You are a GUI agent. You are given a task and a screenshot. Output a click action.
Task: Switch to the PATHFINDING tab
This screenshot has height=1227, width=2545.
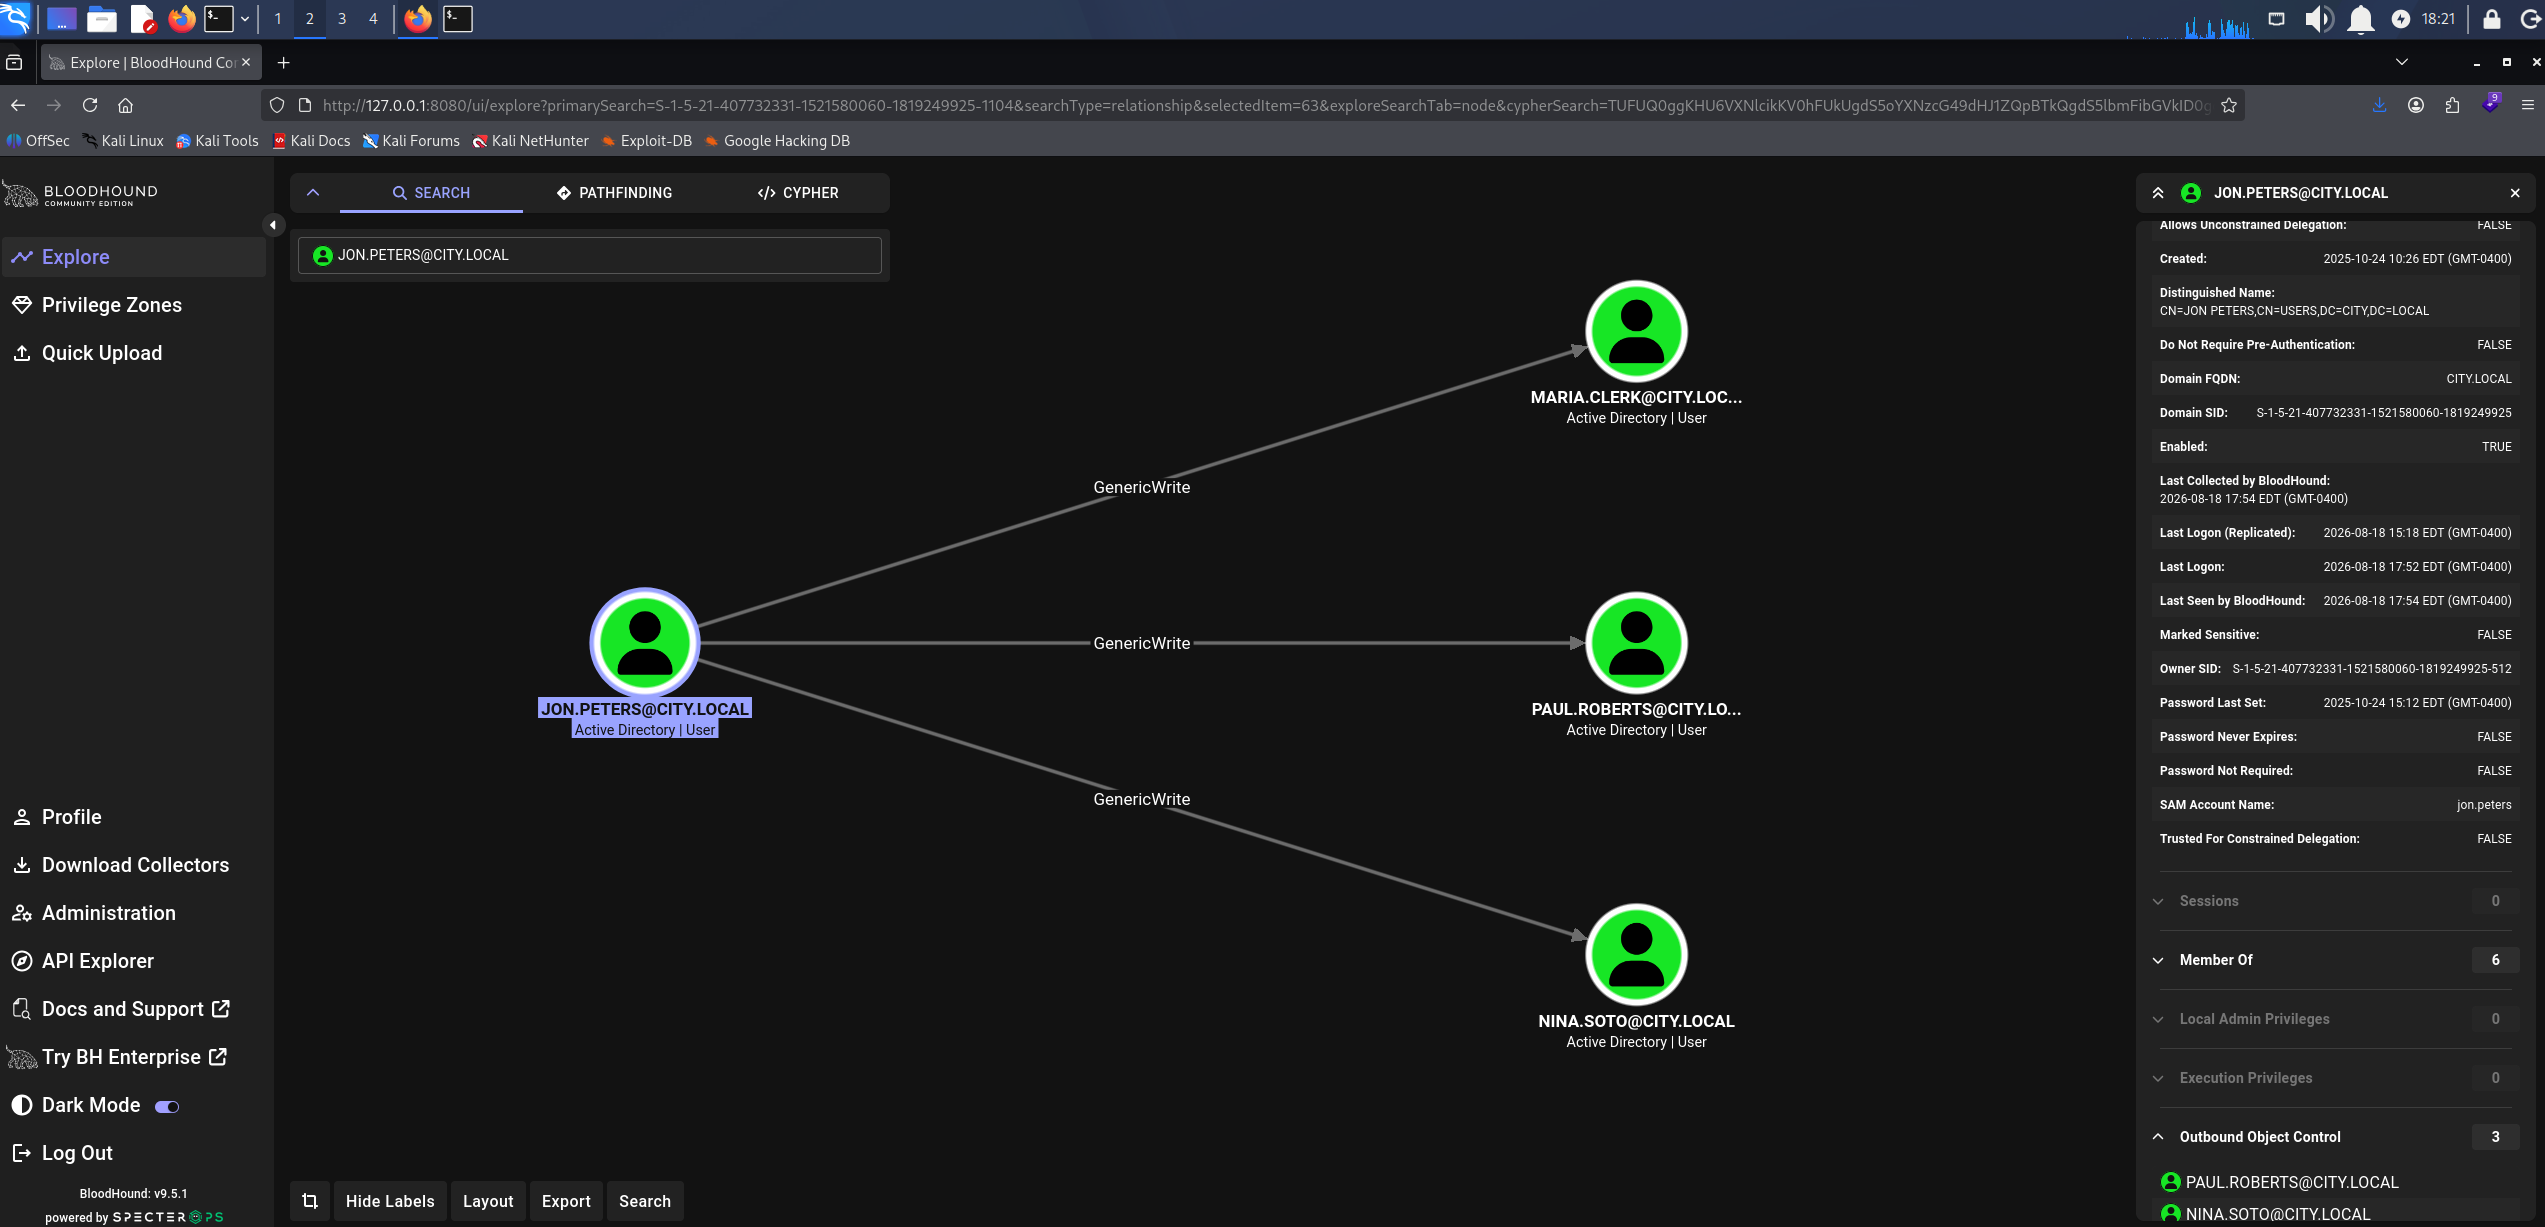click(x=614, y=193)
